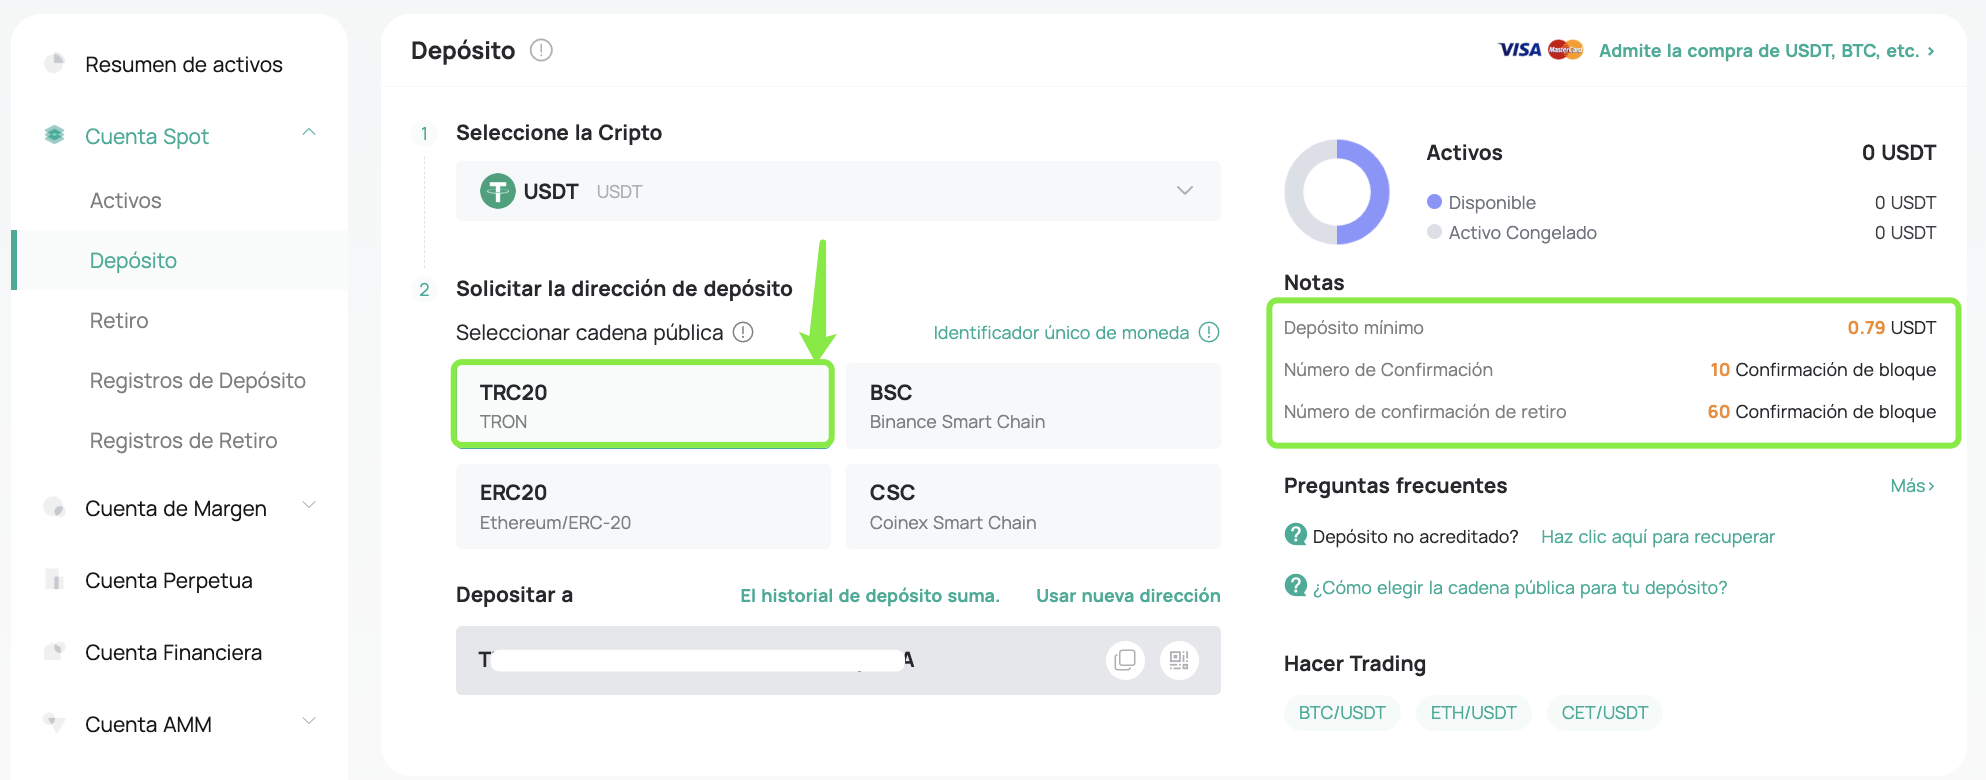
Task: Collapse the Cuenta Spot section
Action: pos(309,133)
